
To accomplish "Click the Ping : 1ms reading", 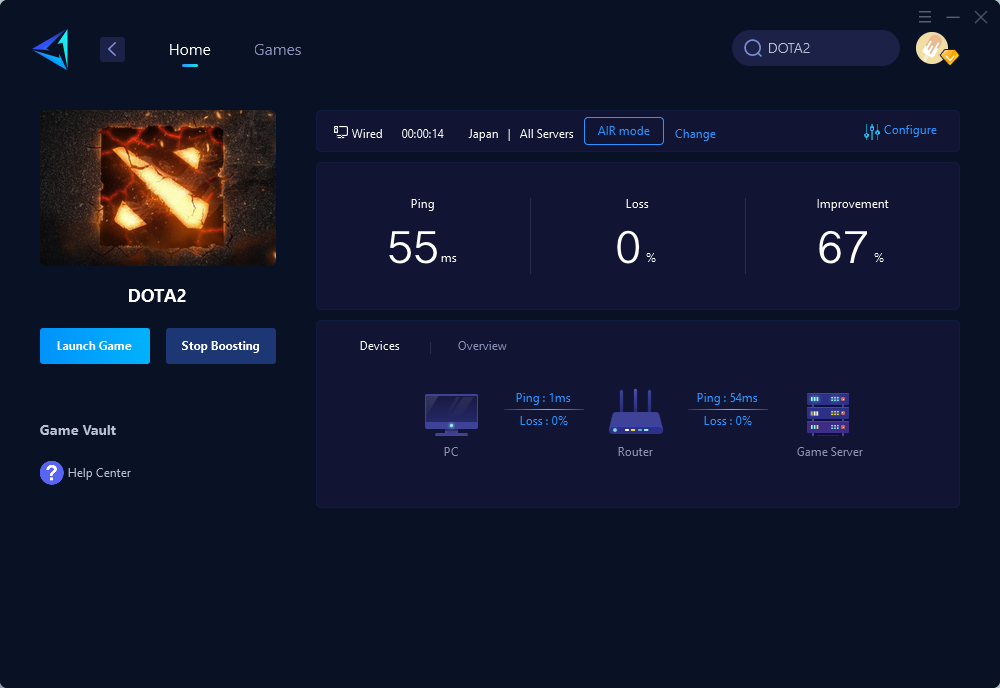I will [x=543, y=398].
